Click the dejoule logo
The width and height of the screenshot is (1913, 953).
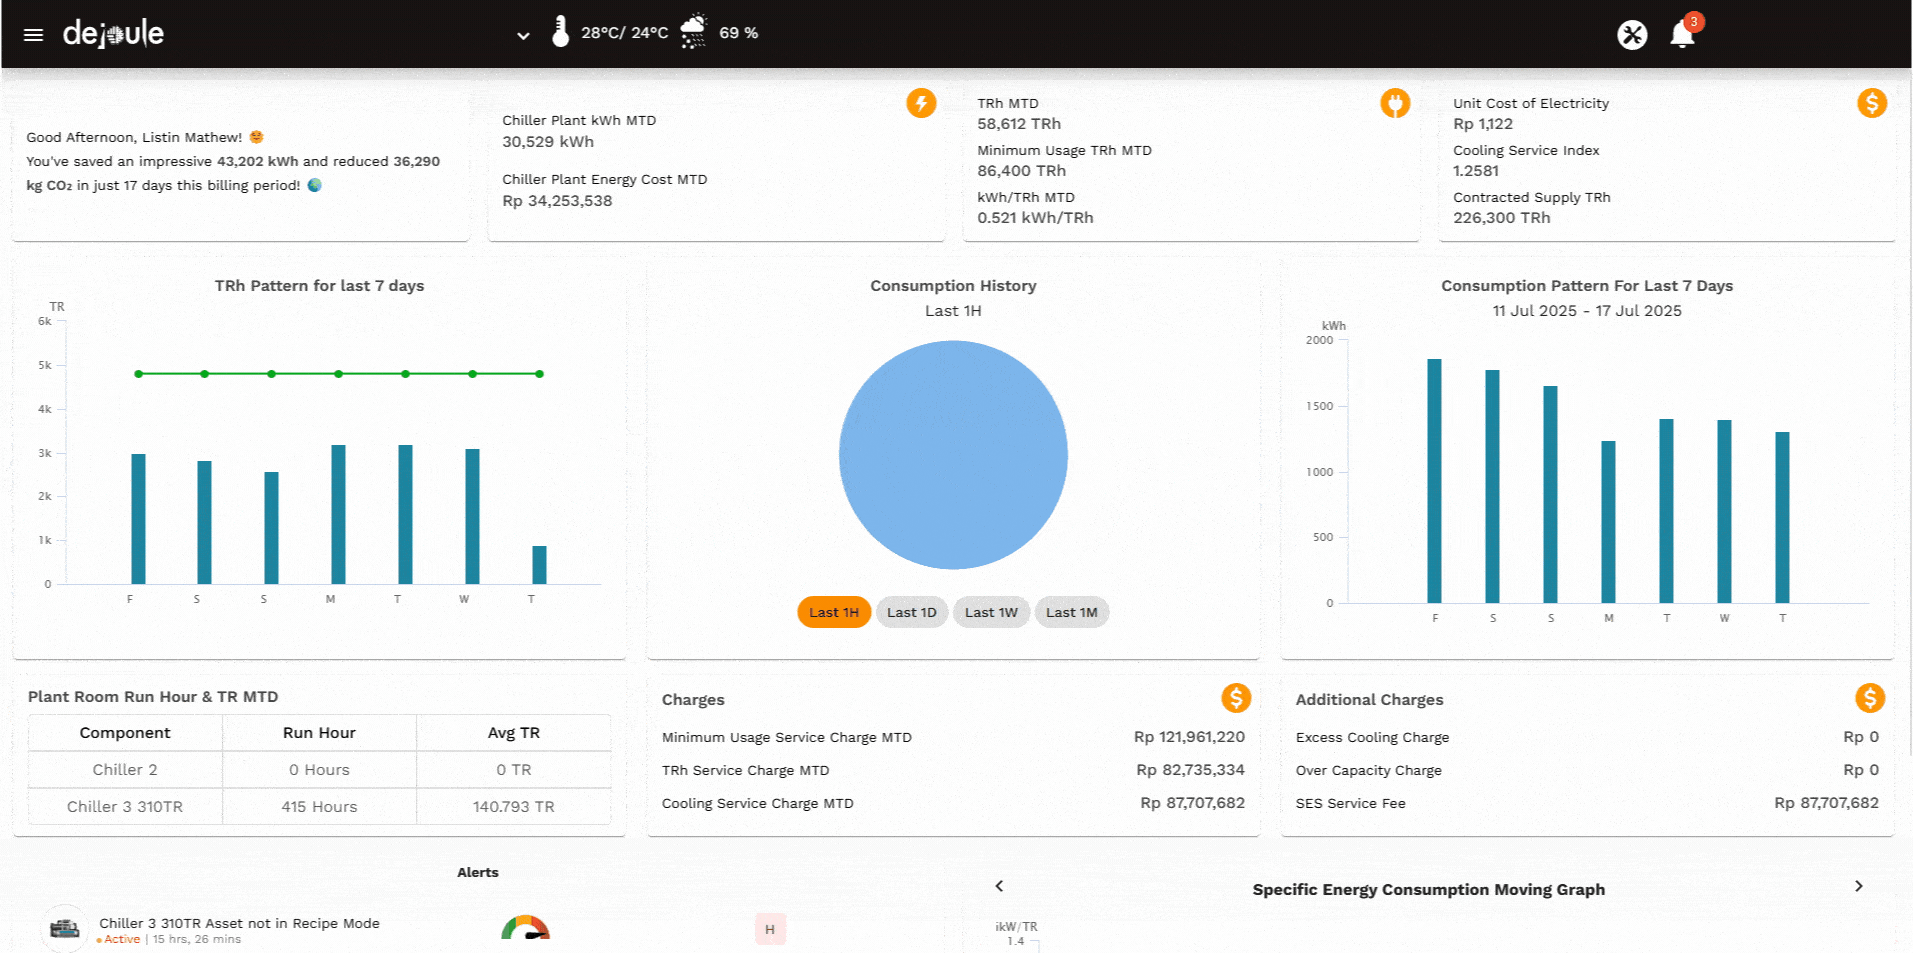[113, 34]
